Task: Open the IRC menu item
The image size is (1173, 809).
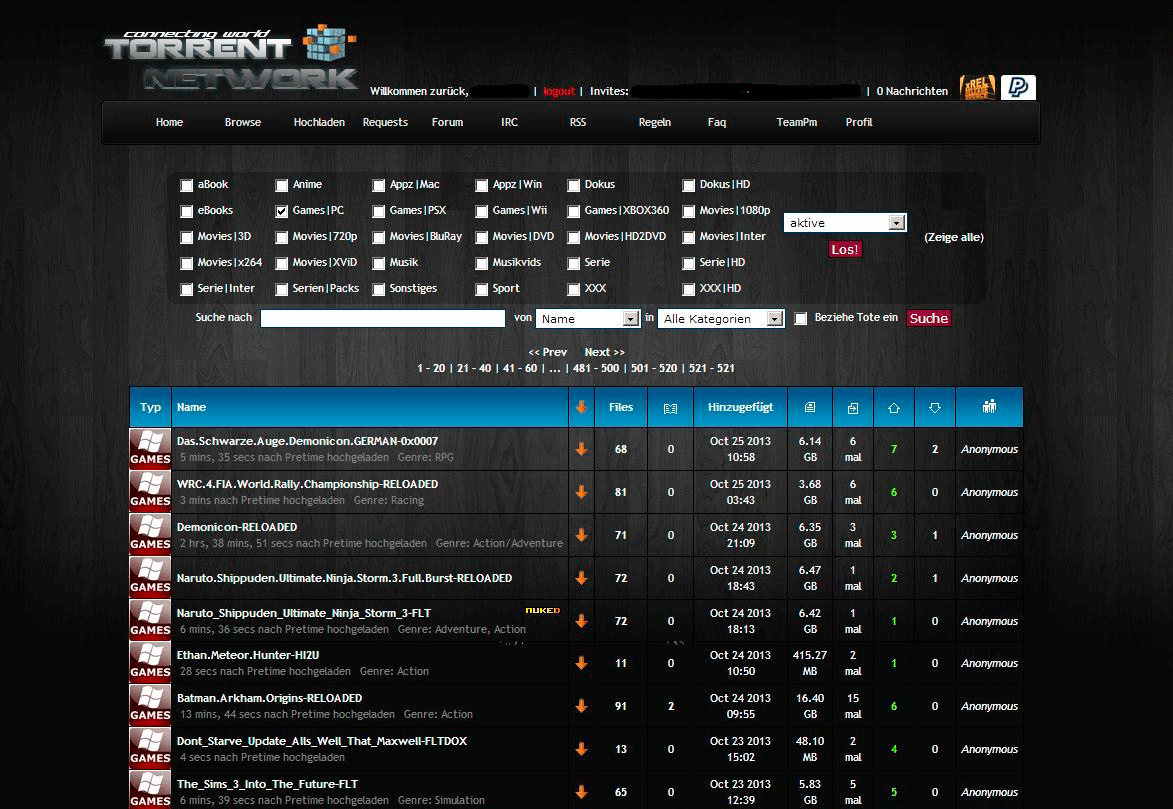Action: tap(509, 122)
